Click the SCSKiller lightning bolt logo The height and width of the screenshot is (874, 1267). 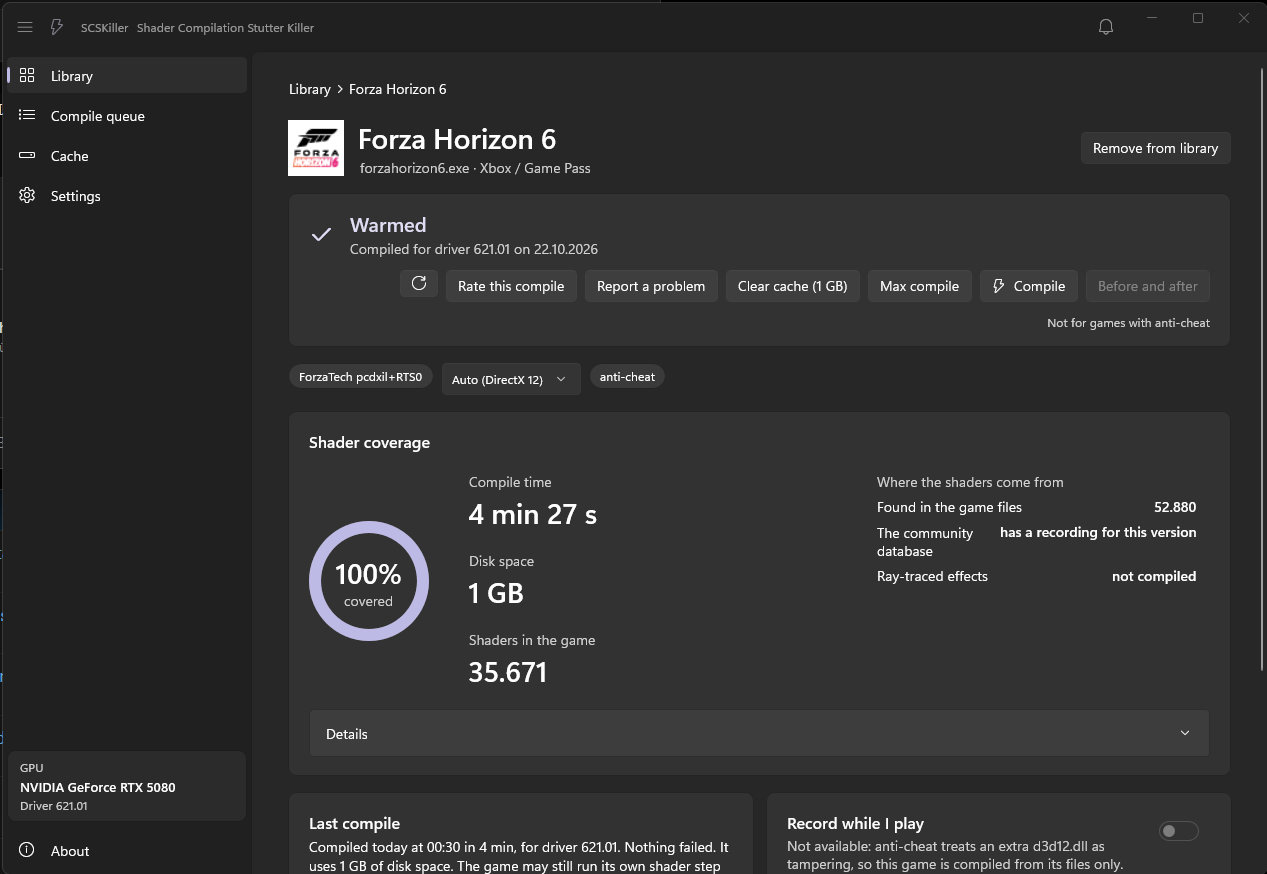(x=57, y=27)
